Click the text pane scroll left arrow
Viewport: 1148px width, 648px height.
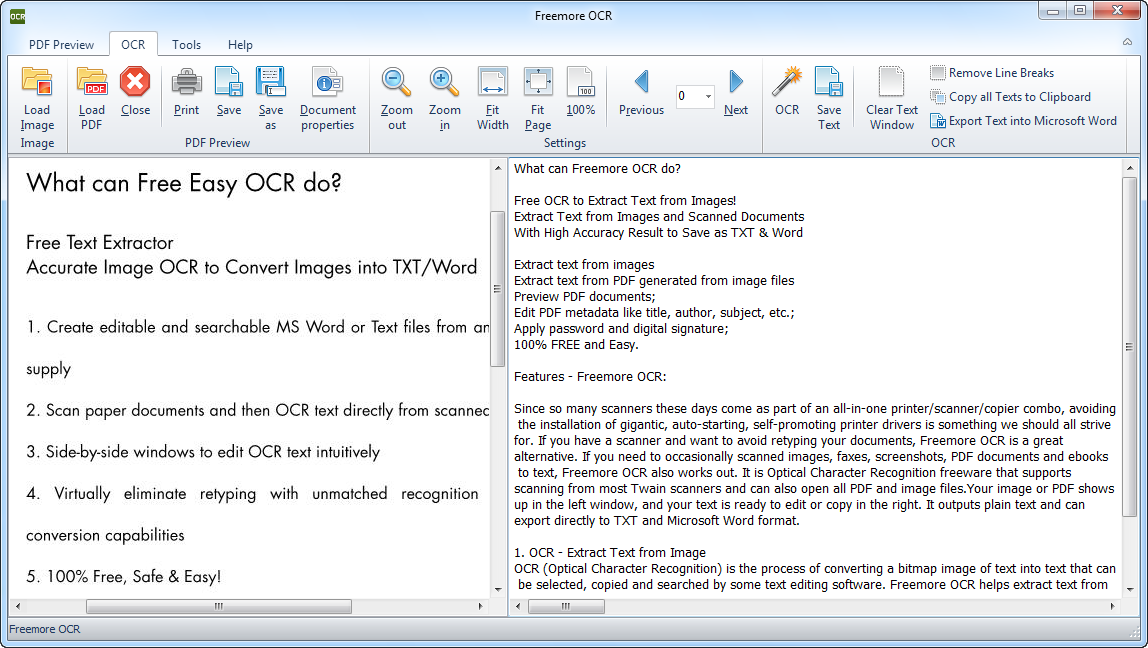[518, 606]
